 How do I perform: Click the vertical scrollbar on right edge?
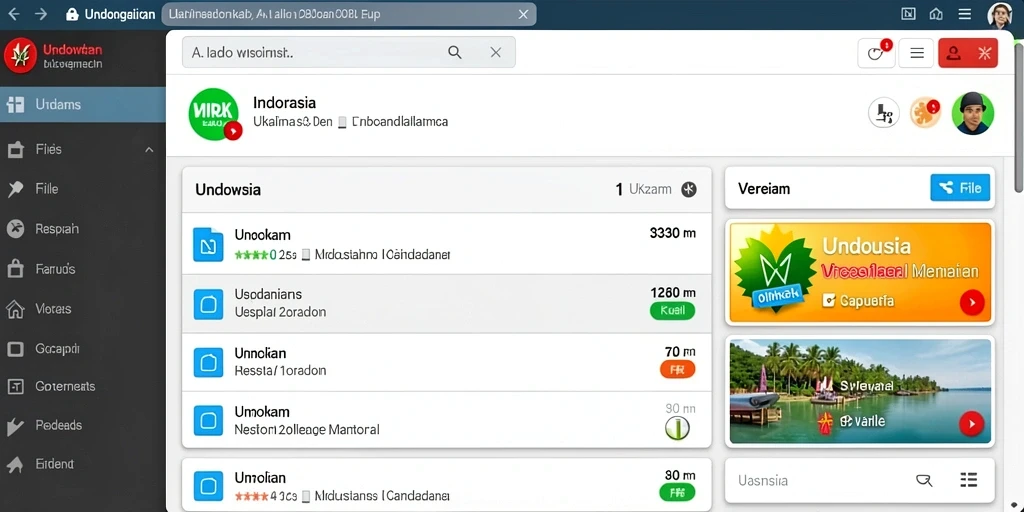click(x=1019, y=118)
